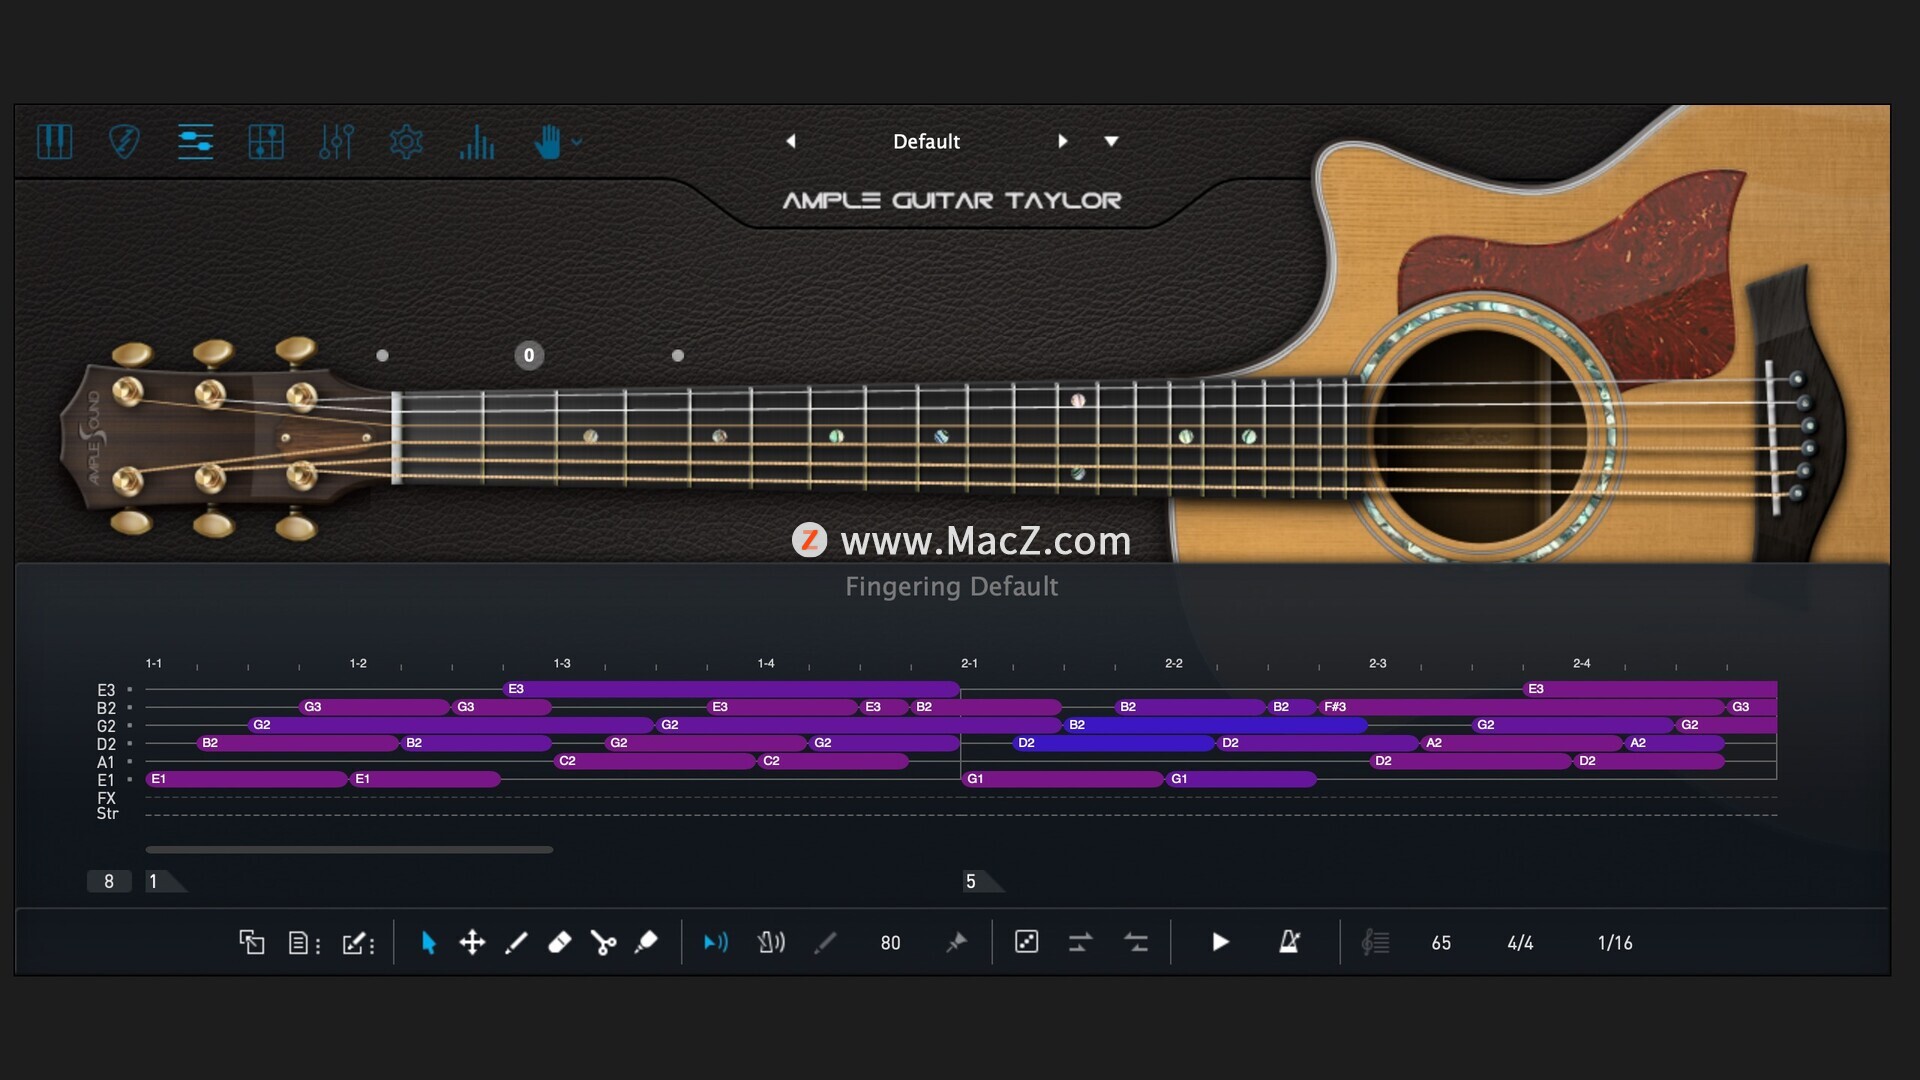This screenshot has width=1920, height=1080.
Task: Click the pin icon beside 80
Action: [956, 942]
